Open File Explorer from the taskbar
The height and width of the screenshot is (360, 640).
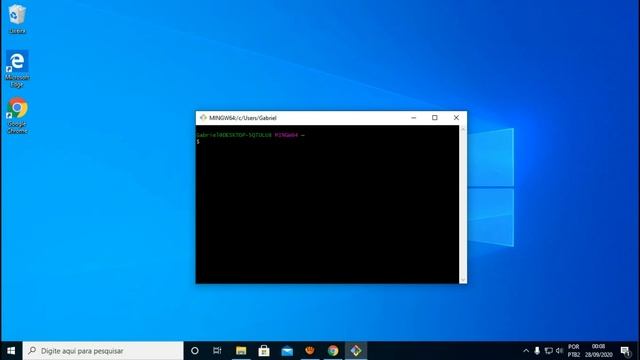point(241,351)
